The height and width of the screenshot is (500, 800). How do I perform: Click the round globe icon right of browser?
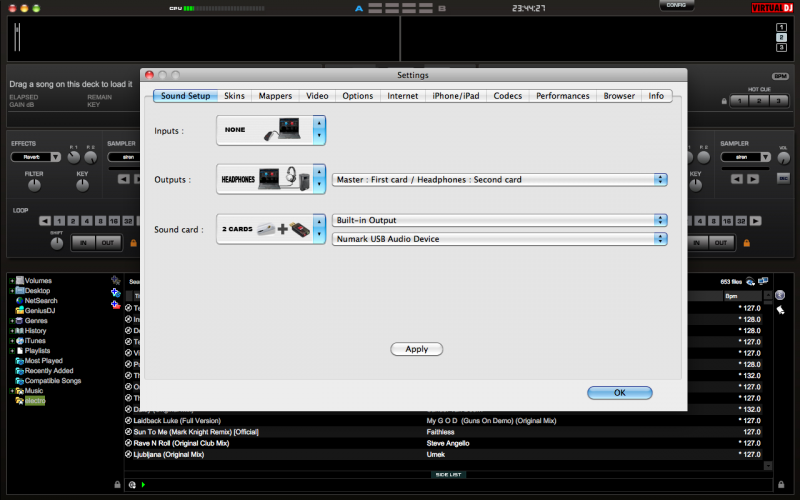click(x=780, y=295)
